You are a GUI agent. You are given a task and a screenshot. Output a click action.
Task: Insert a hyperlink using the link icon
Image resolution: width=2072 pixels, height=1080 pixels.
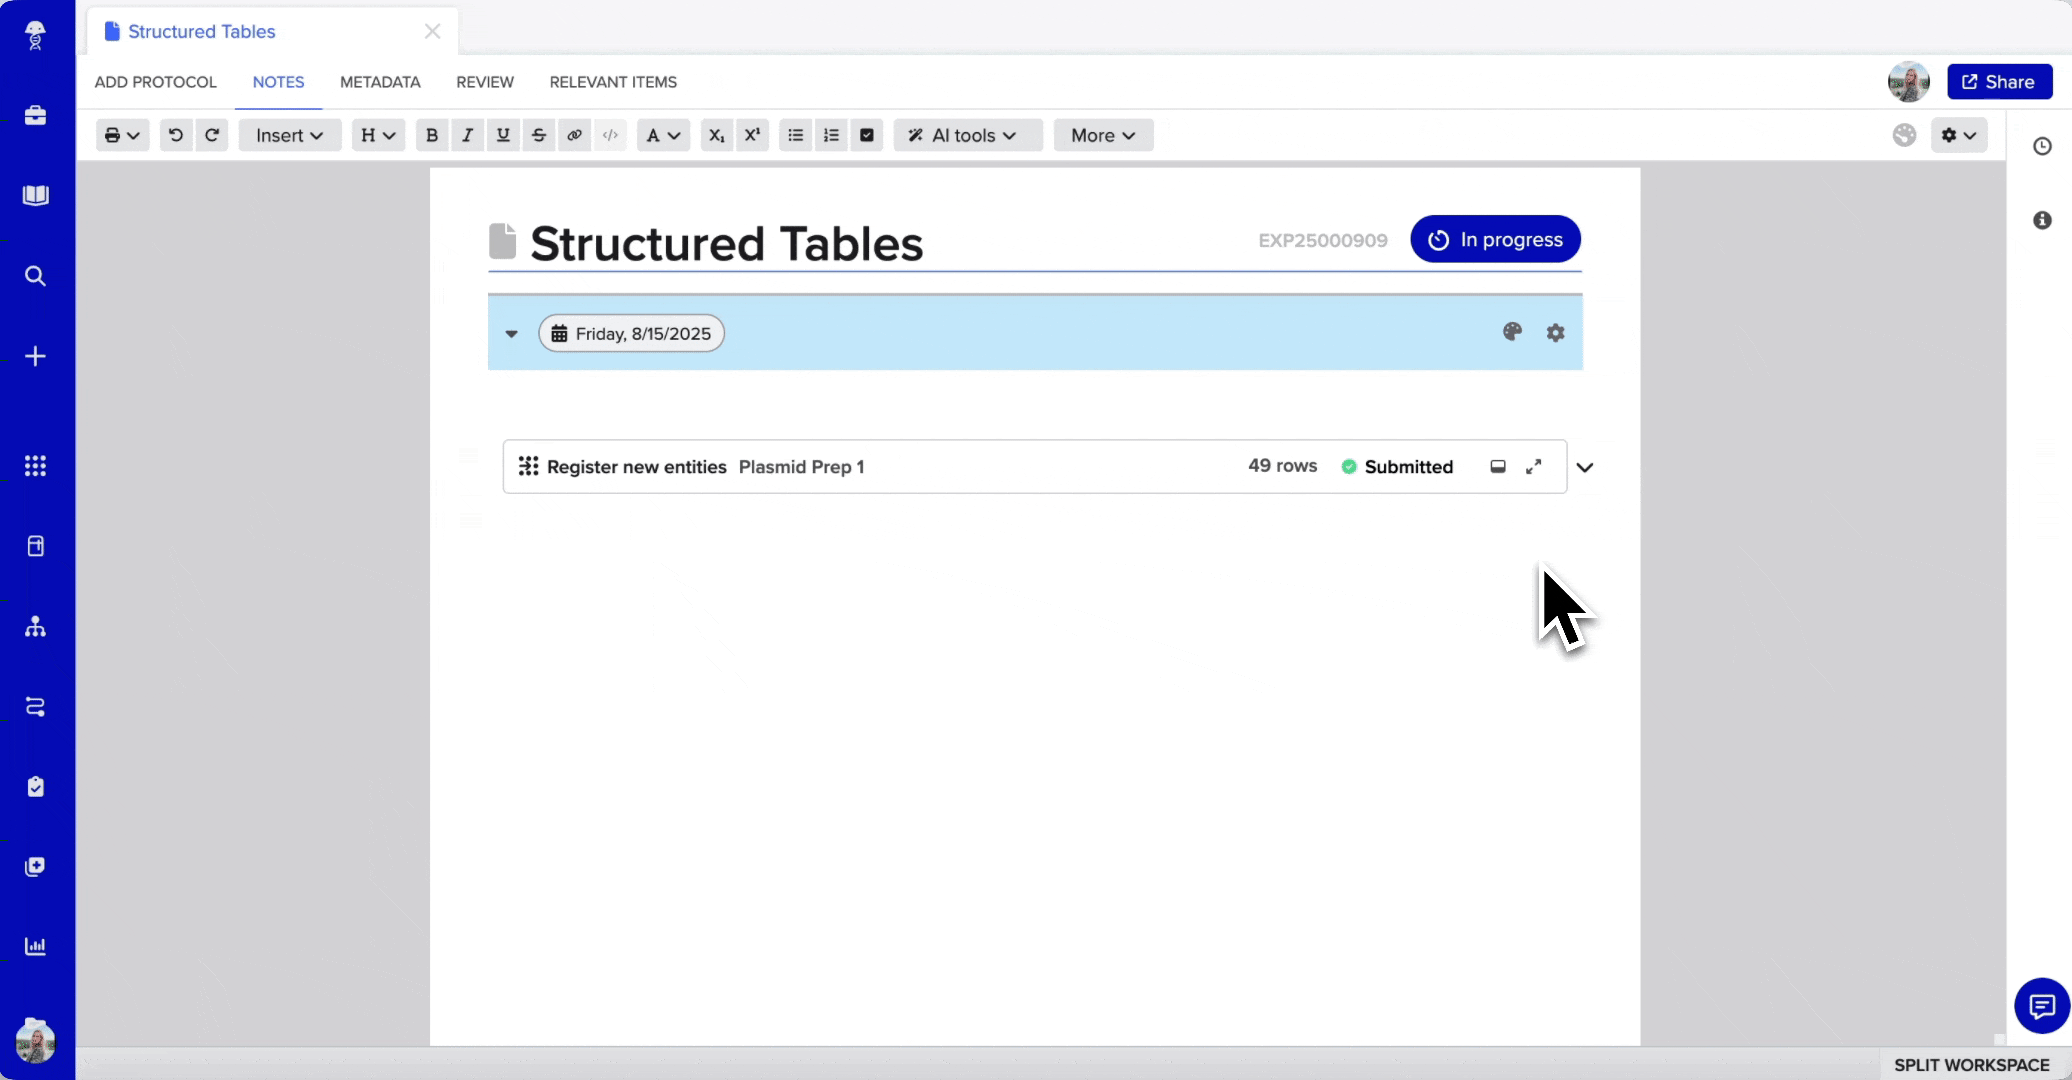[x=574, y=135]
